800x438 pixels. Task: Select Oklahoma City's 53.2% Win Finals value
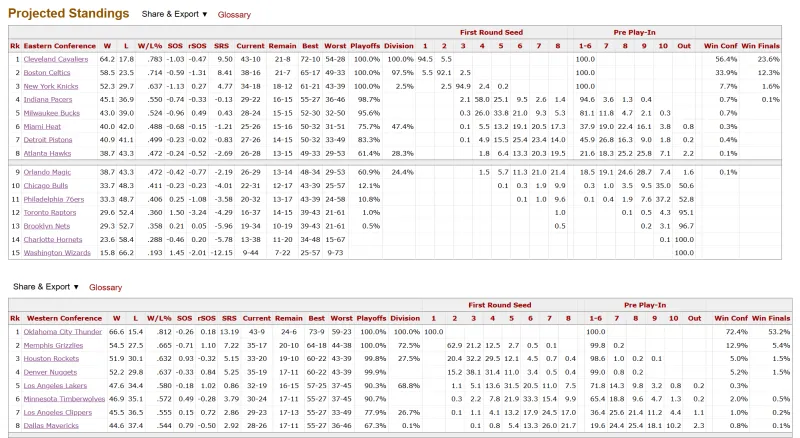[779, 332]
